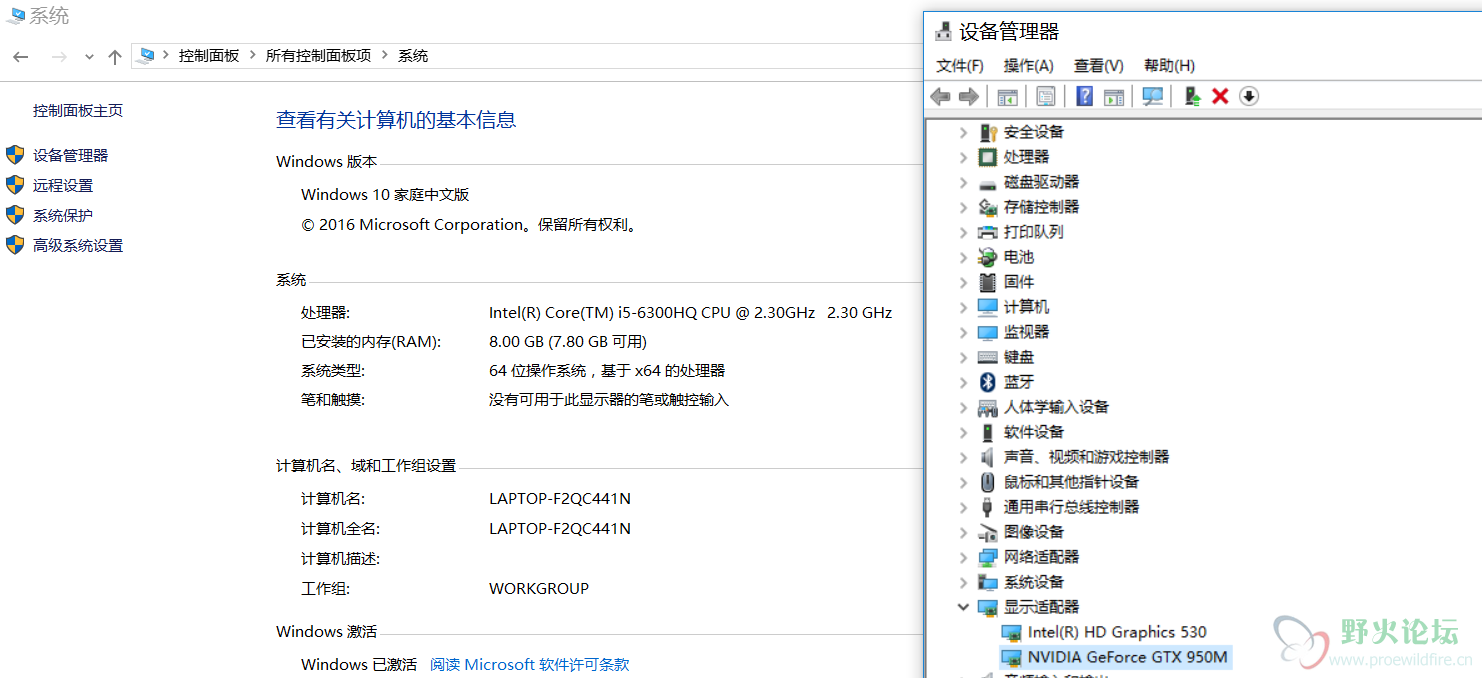
Task: Click the shield icon beside 高级系统设置
Action: pyautogui.click(x=15, y=245)
